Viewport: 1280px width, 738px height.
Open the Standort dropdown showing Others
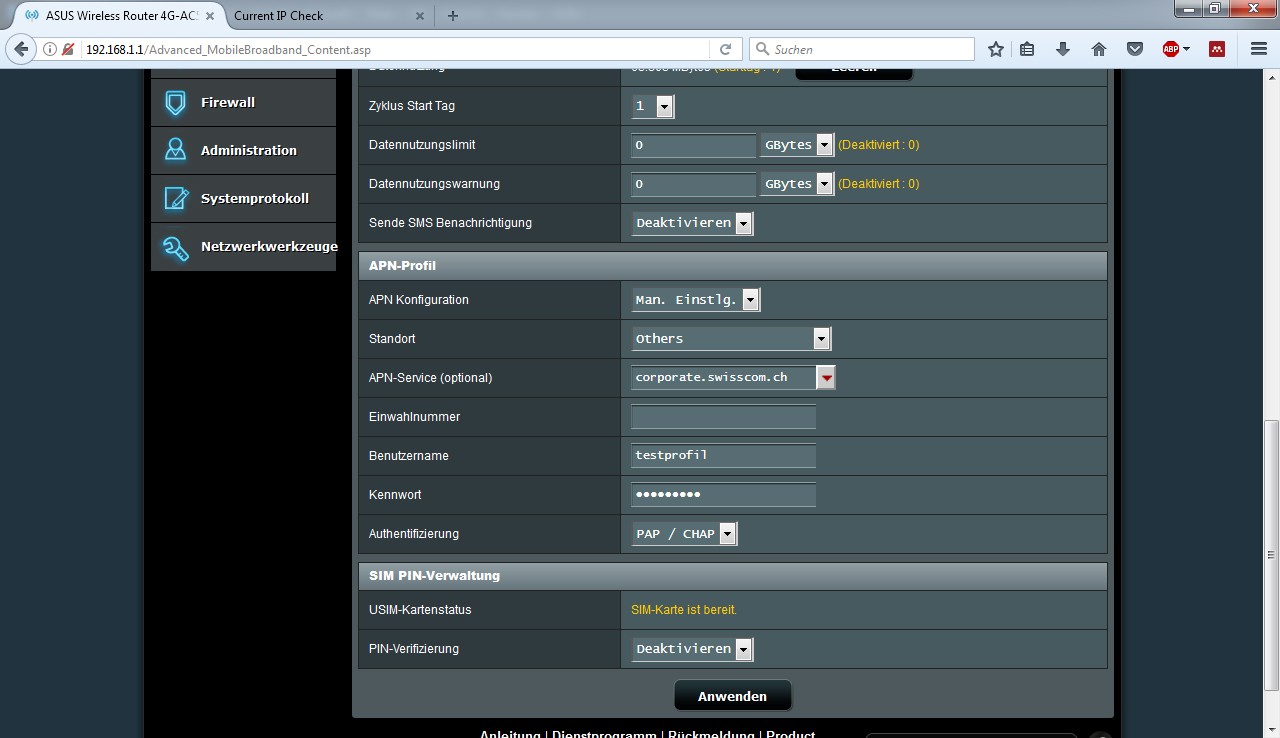[x=731, y=339]
